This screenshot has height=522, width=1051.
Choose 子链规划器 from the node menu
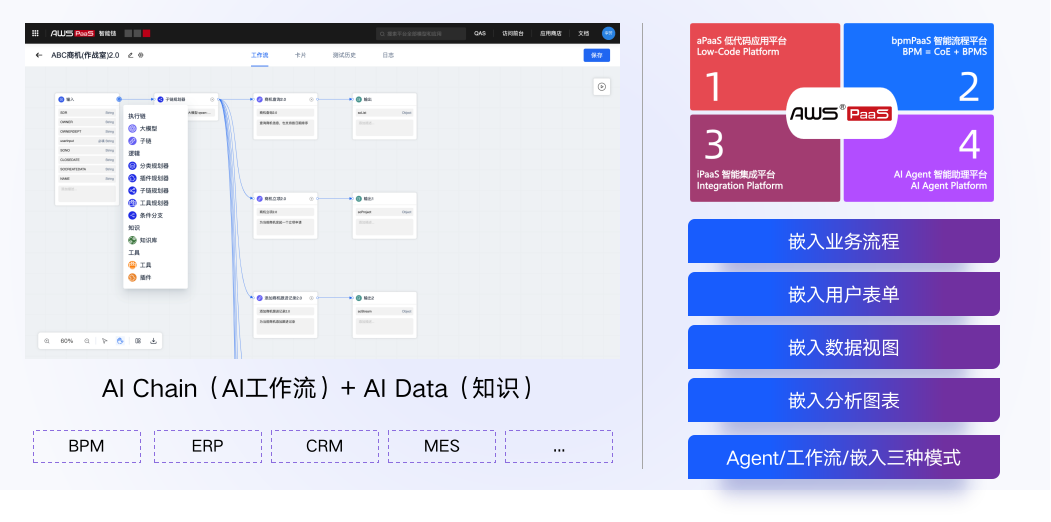click(x=148, y=191)
